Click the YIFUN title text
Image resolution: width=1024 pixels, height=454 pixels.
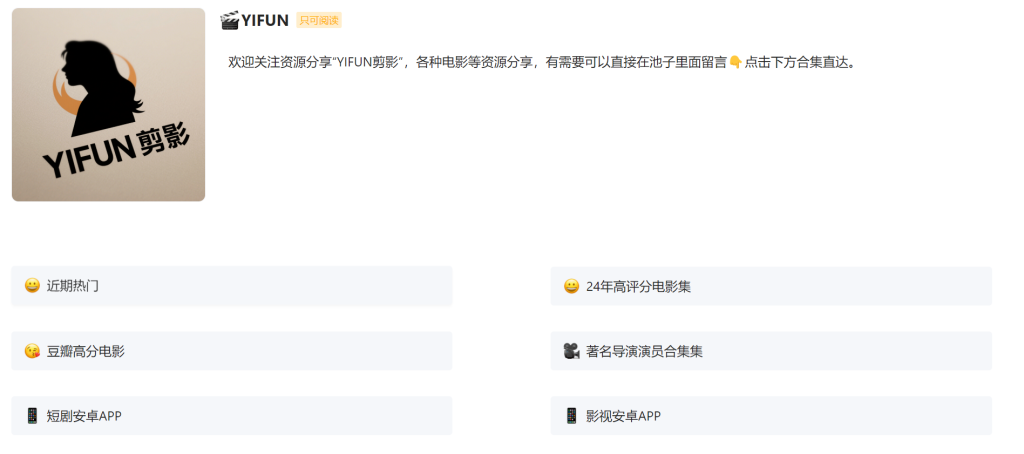[265, 20]
